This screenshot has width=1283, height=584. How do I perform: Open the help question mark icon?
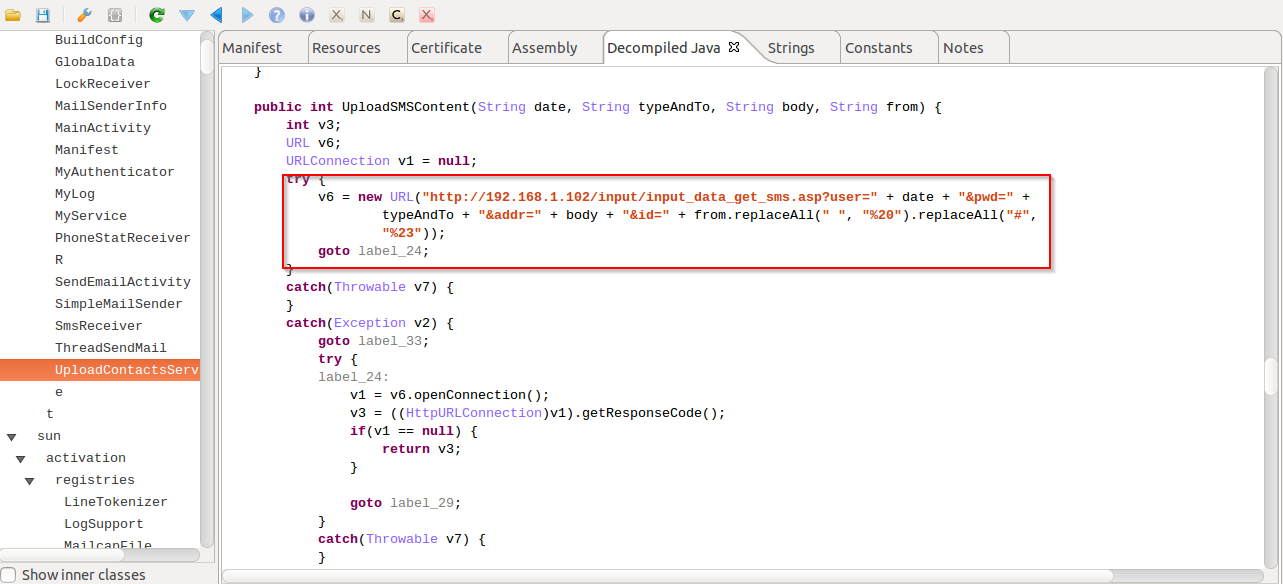coord(277,15)
